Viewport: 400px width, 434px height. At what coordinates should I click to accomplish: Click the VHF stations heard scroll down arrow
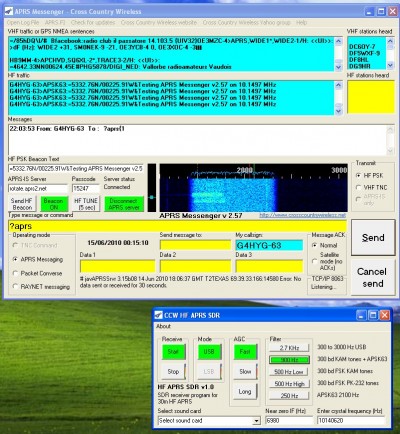pos(390,66)
